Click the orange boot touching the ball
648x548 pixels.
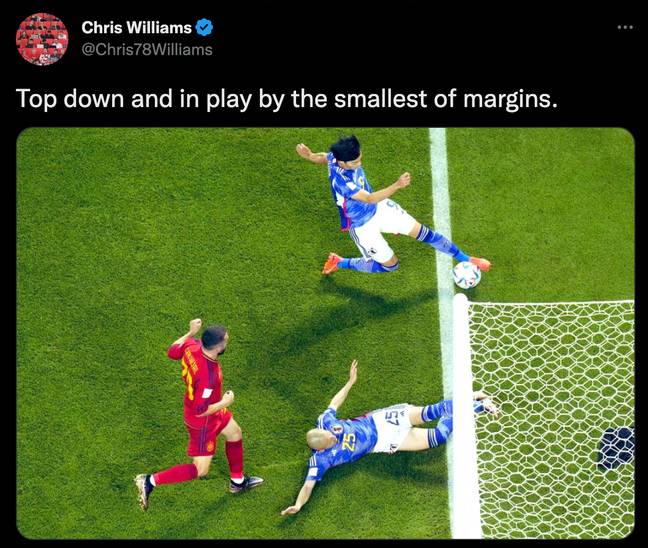(x=481, y=263)
